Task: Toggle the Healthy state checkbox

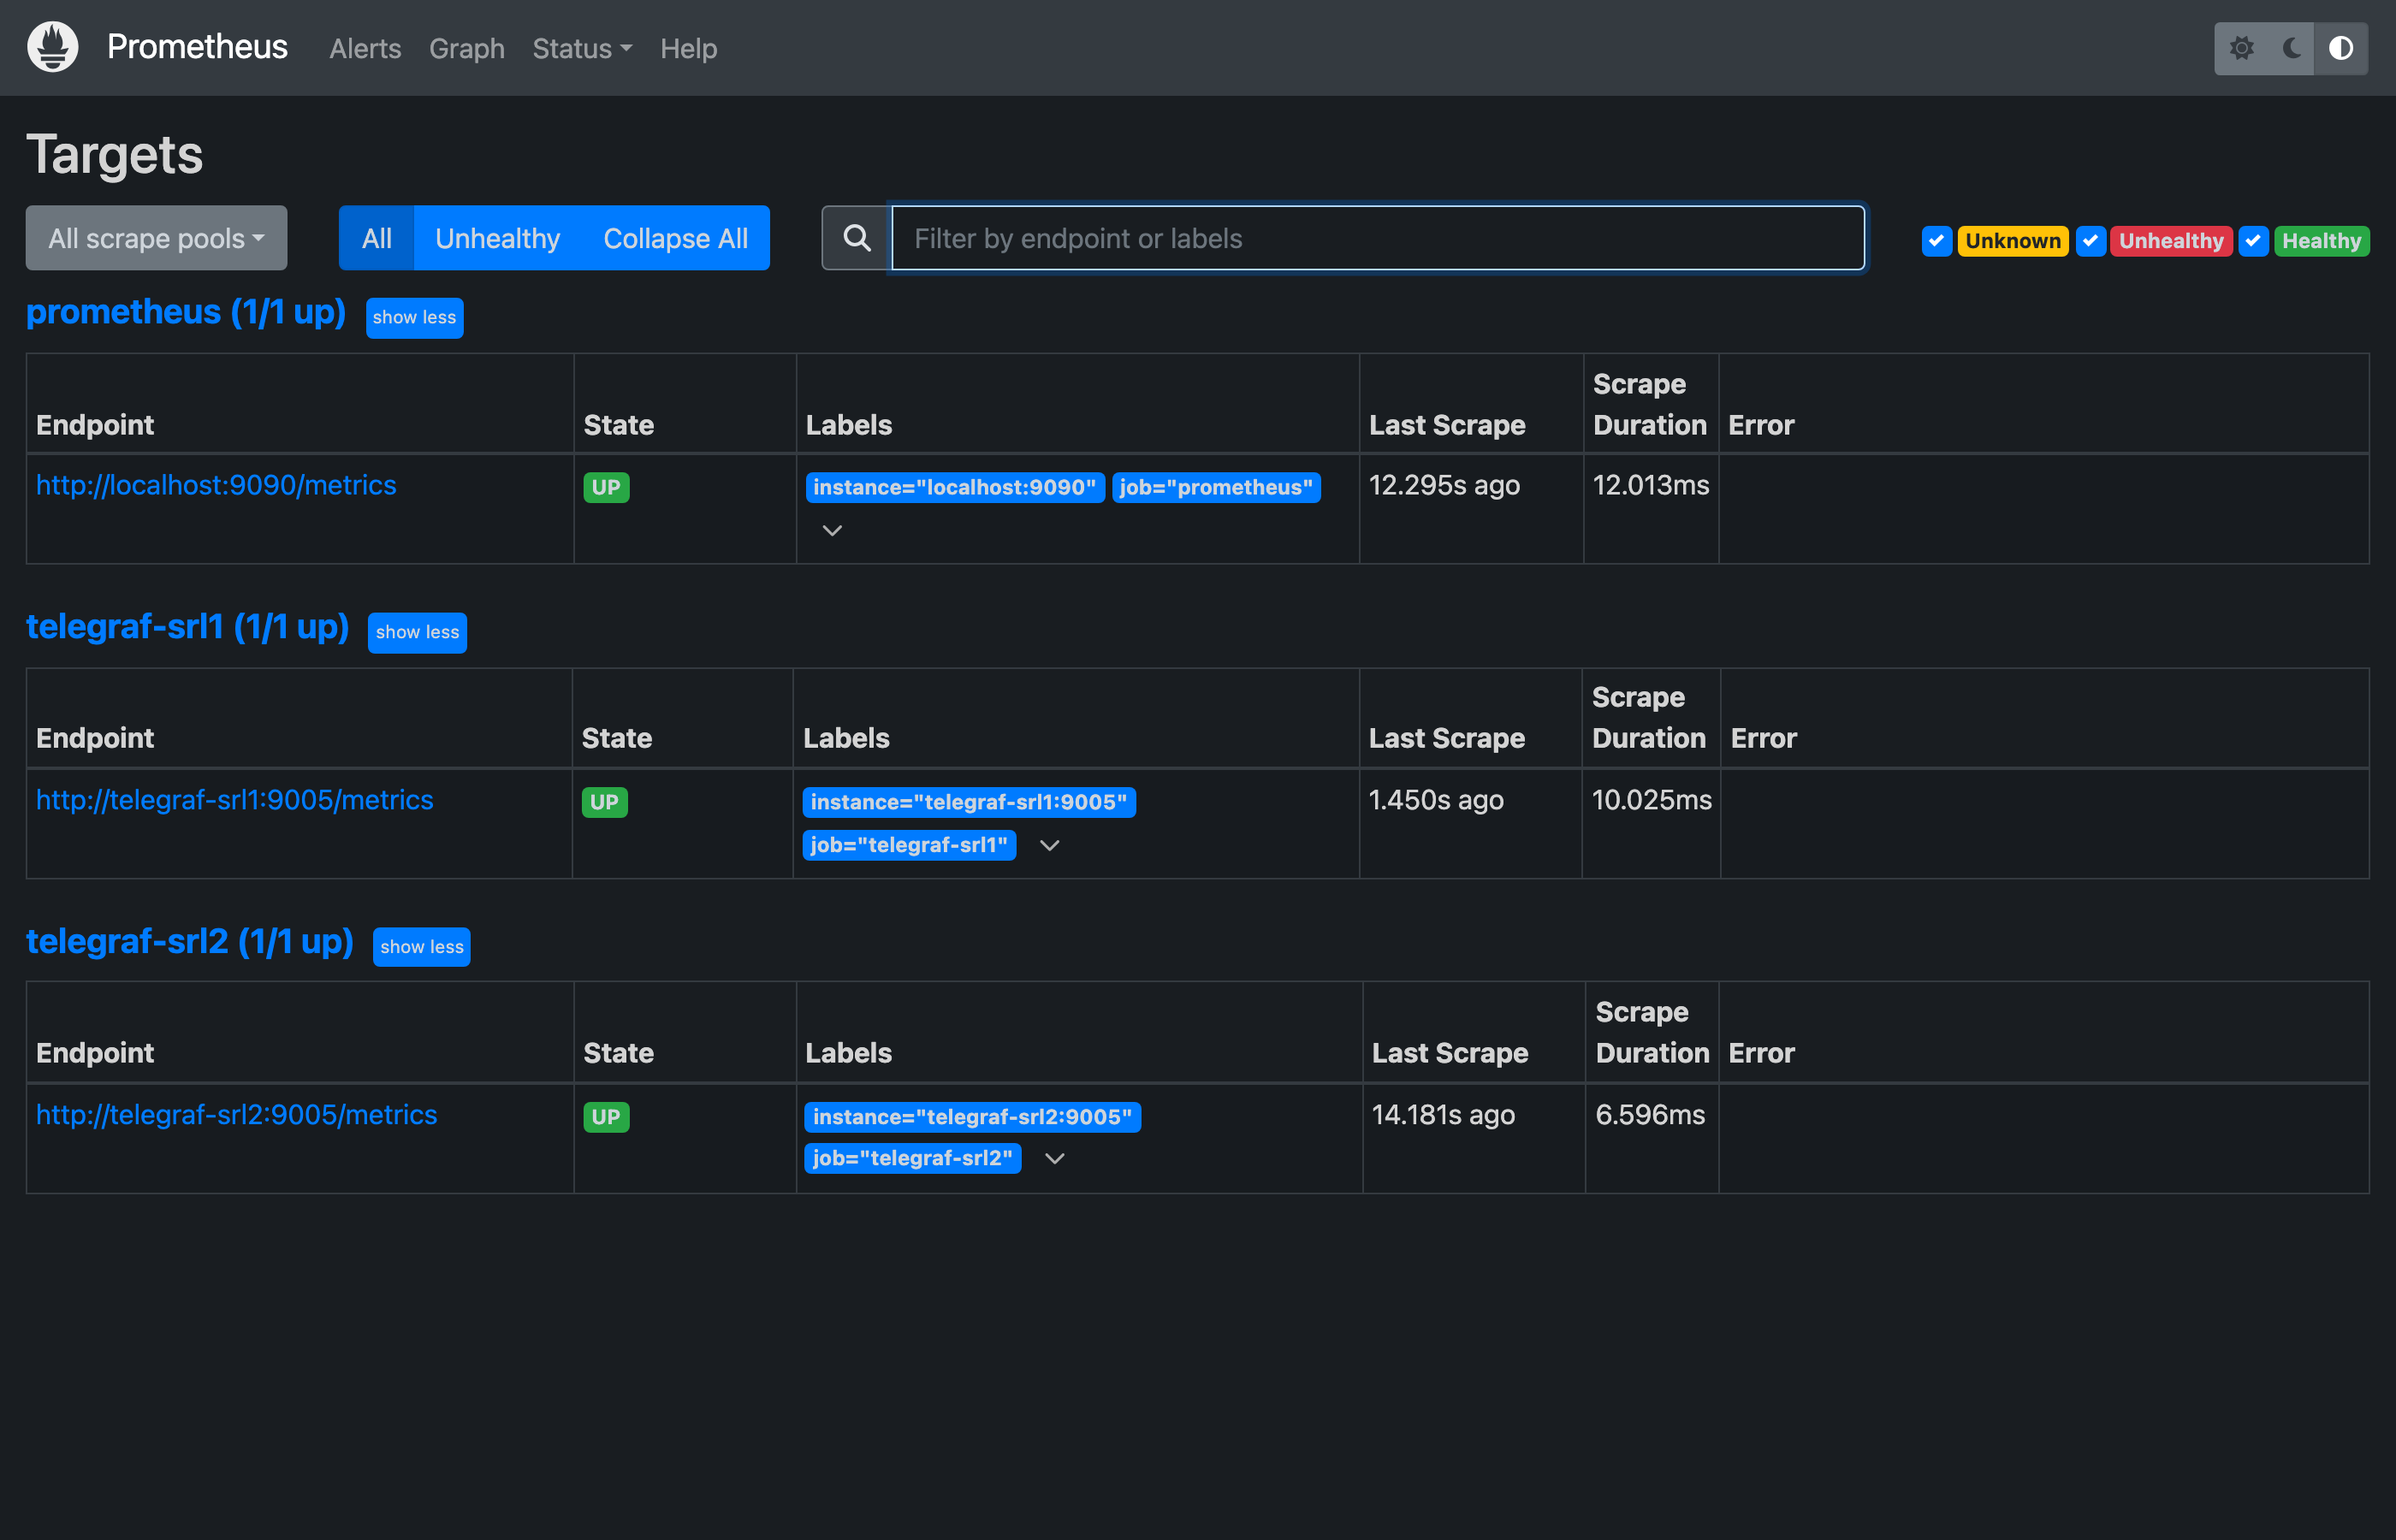Action: (2252, 241)
